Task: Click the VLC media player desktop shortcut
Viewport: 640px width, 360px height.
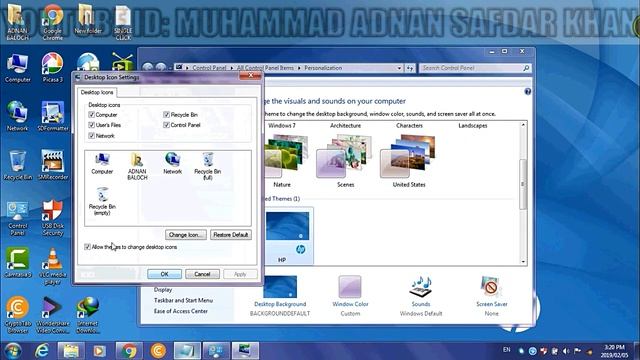Action: pyautogui.click(x=53, y=267)
